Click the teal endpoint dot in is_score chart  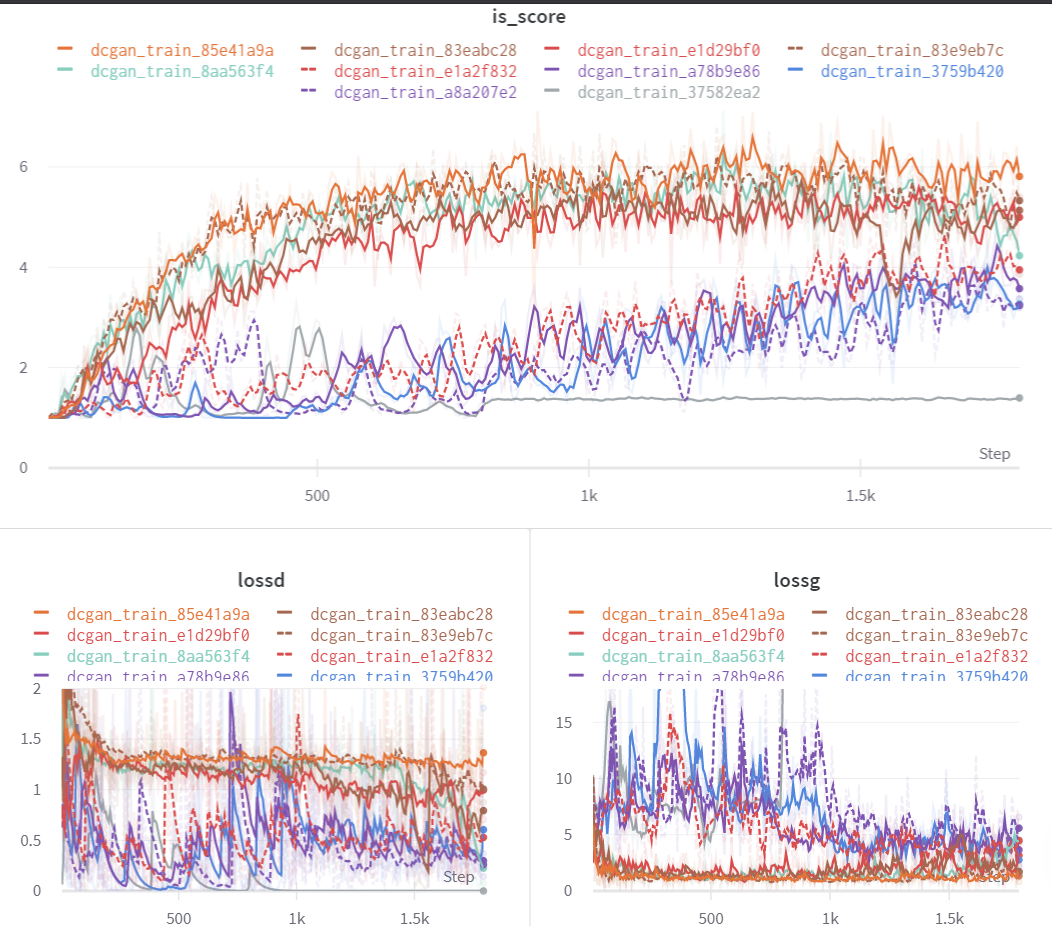(1019, 256)
